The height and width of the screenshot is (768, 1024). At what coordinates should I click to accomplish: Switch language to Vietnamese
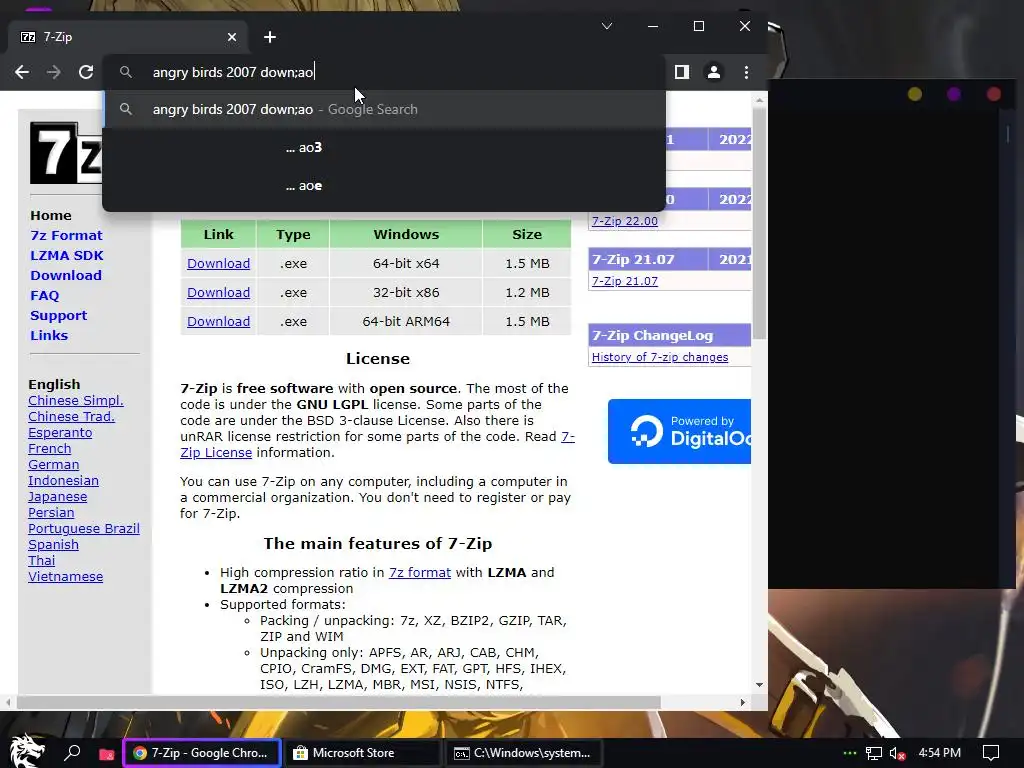65,577
